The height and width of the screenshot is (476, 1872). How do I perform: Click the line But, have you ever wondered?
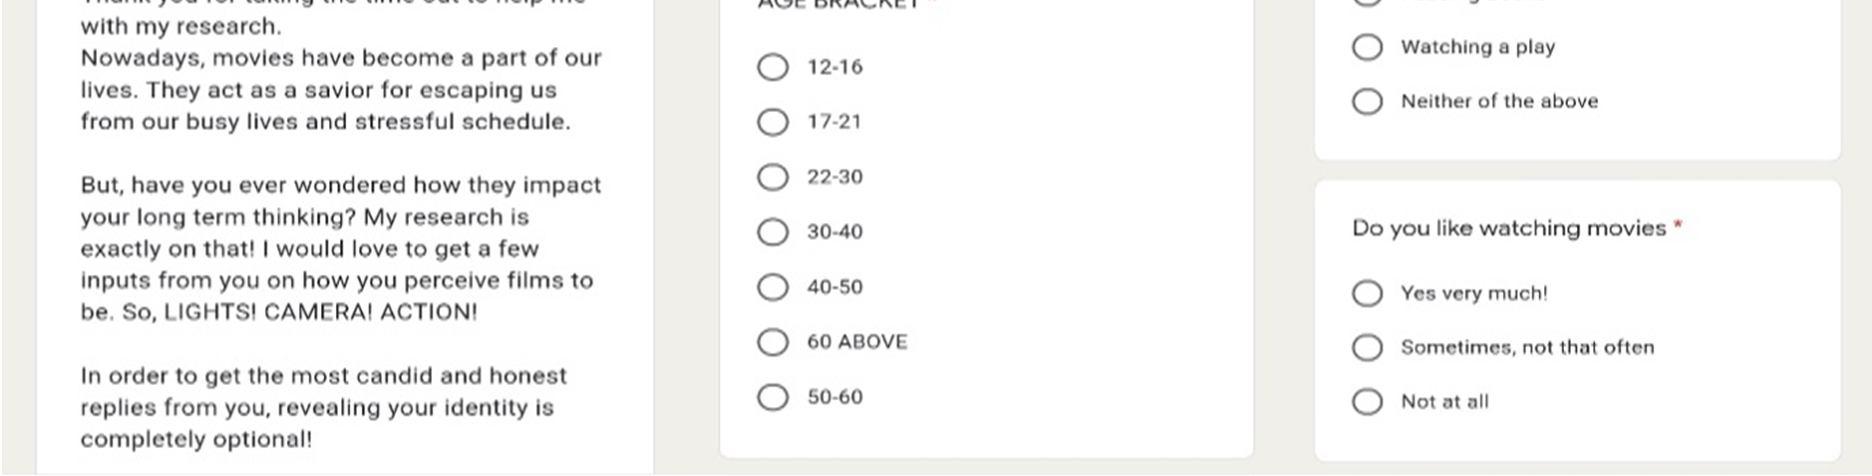[341, 185]
